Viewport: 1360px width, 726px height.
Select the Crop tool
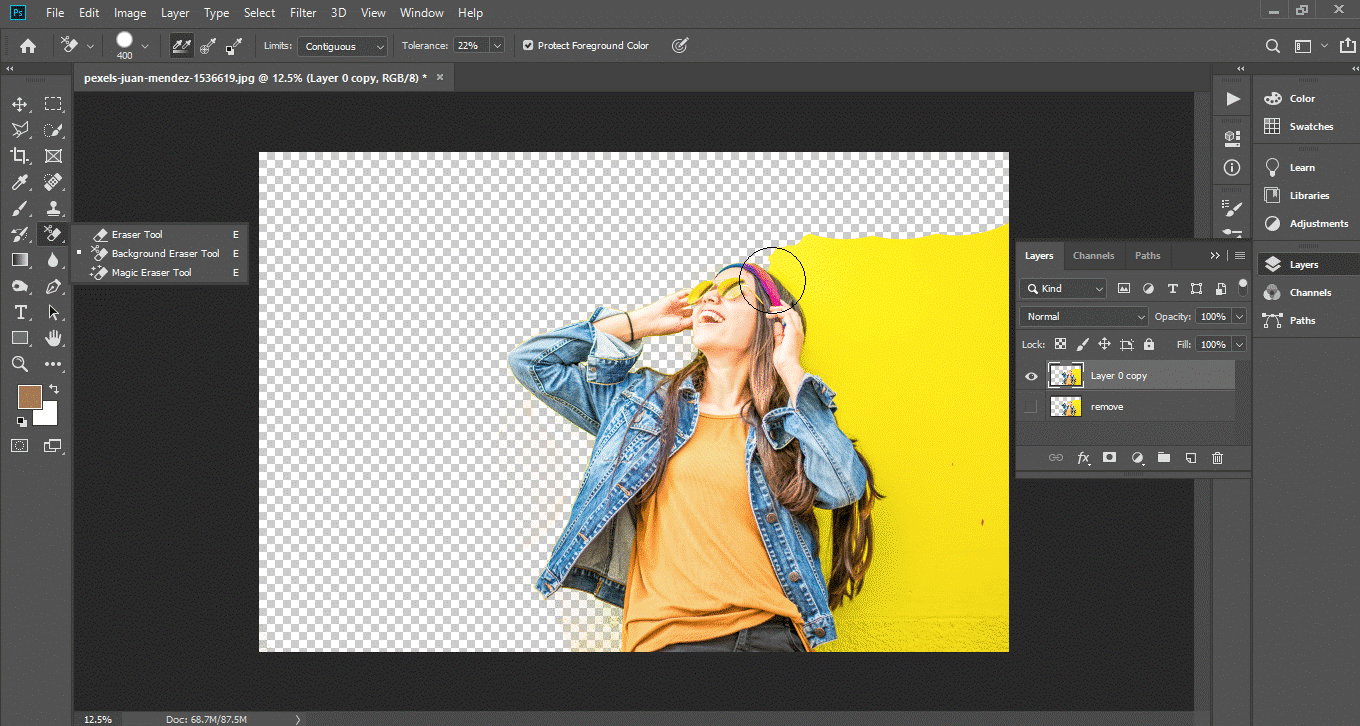pos(20,156)
